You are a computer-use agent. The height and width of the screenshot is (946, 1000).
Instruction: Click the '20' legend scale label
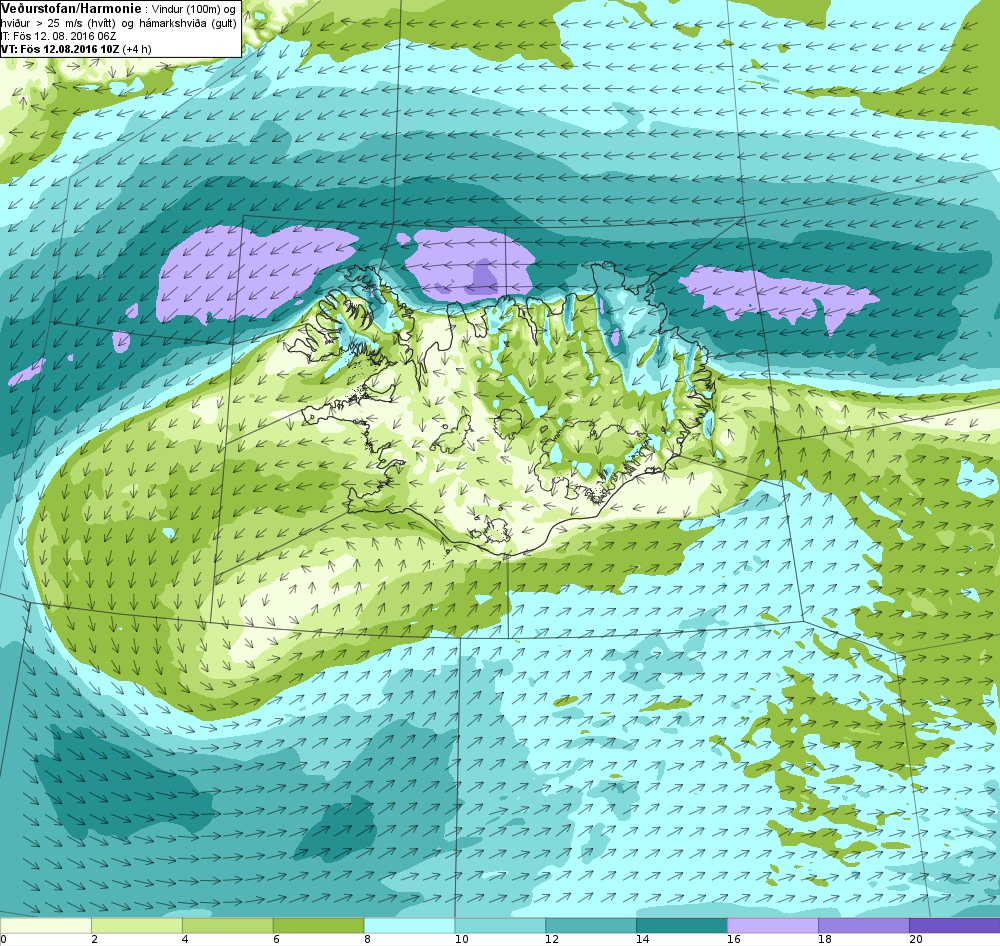point(916,938)
